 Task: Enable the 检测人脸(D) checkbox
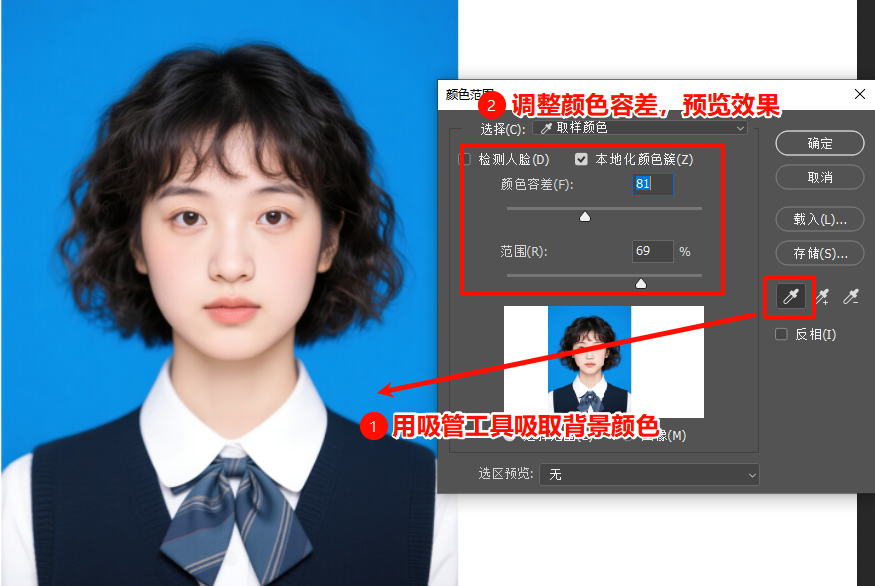[x=466, y=159]
